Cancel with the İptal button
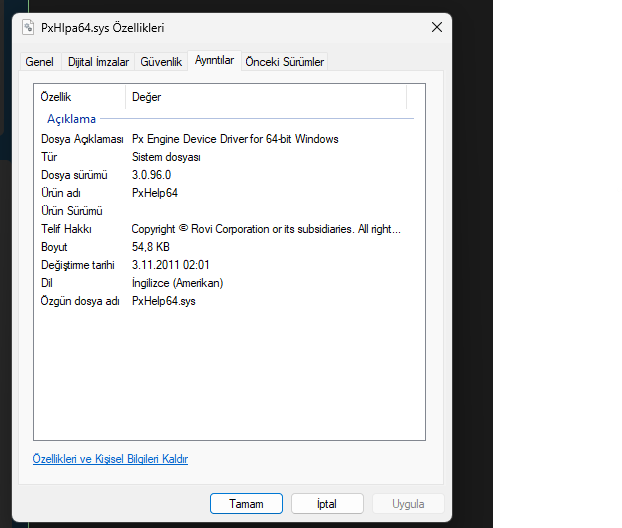The width and height of the screenshot is (622, 528). coord(327,503)
